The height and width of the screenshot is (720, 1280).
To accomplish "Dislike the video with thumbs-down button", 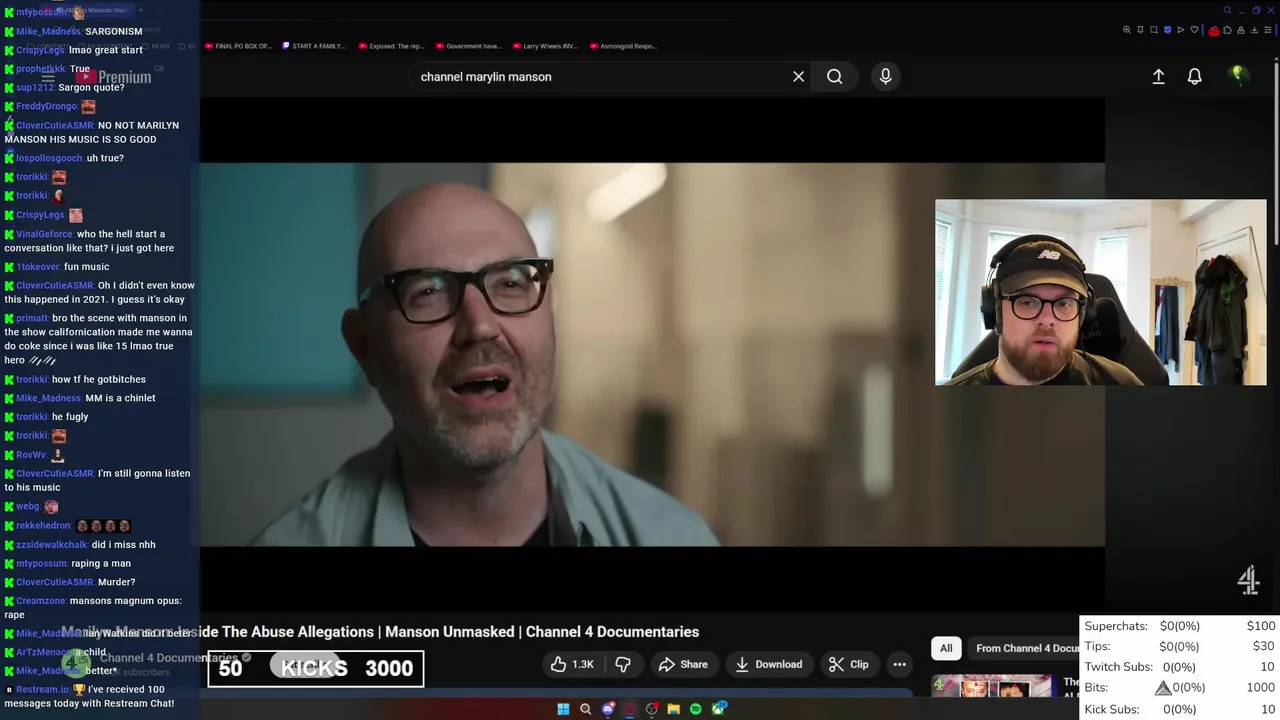I will [x=623, y=664].
